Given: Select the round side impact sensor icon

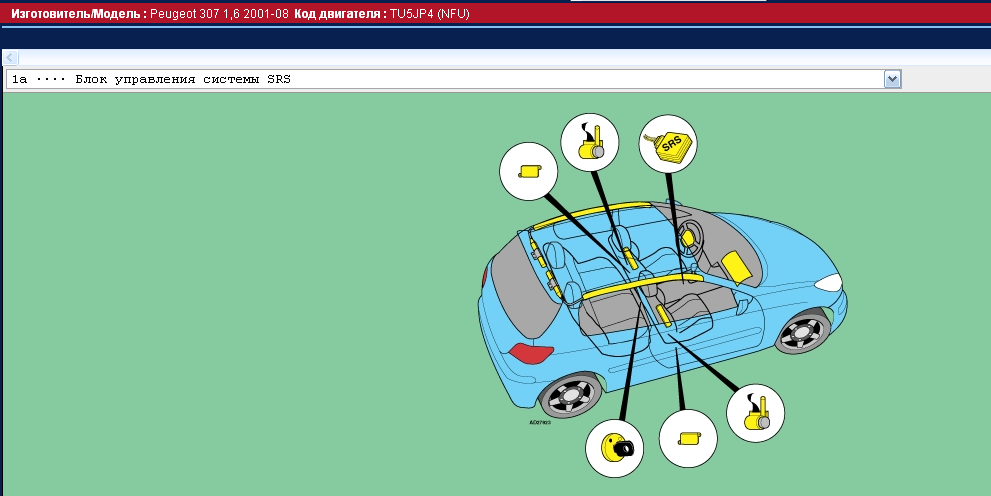Looking at the screenshot, I should 614,448.
